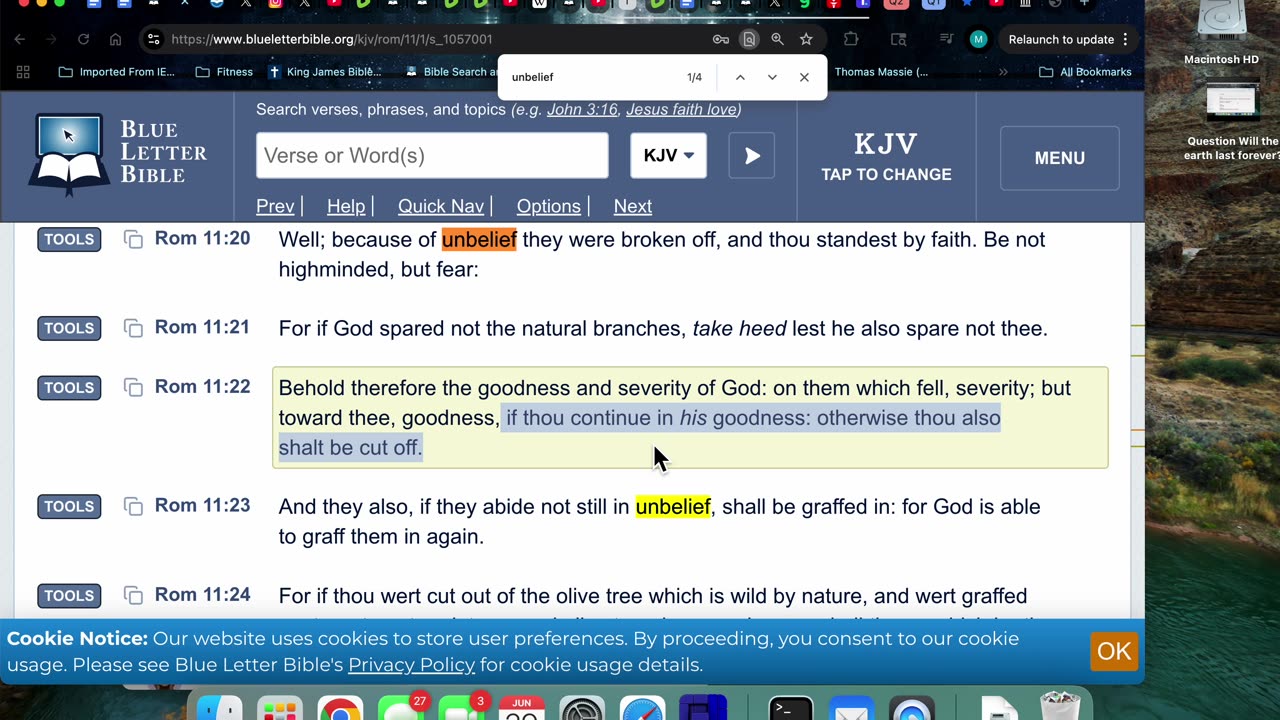Open TOOLS for Rom 11:20
Screen dimensions: 1280x720
point(69,239)
